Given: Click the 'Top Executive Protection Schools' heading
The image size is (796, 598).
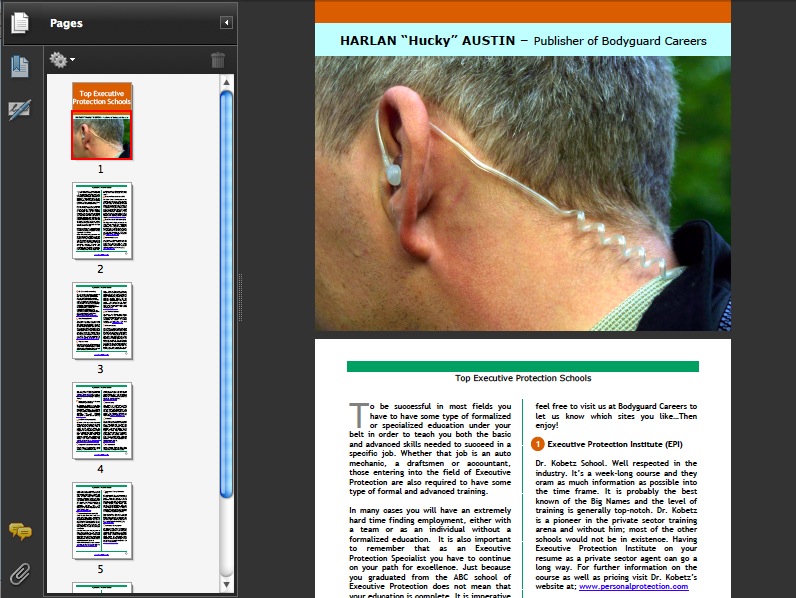Looking at the screenshot, I should [x=523, y=378].
